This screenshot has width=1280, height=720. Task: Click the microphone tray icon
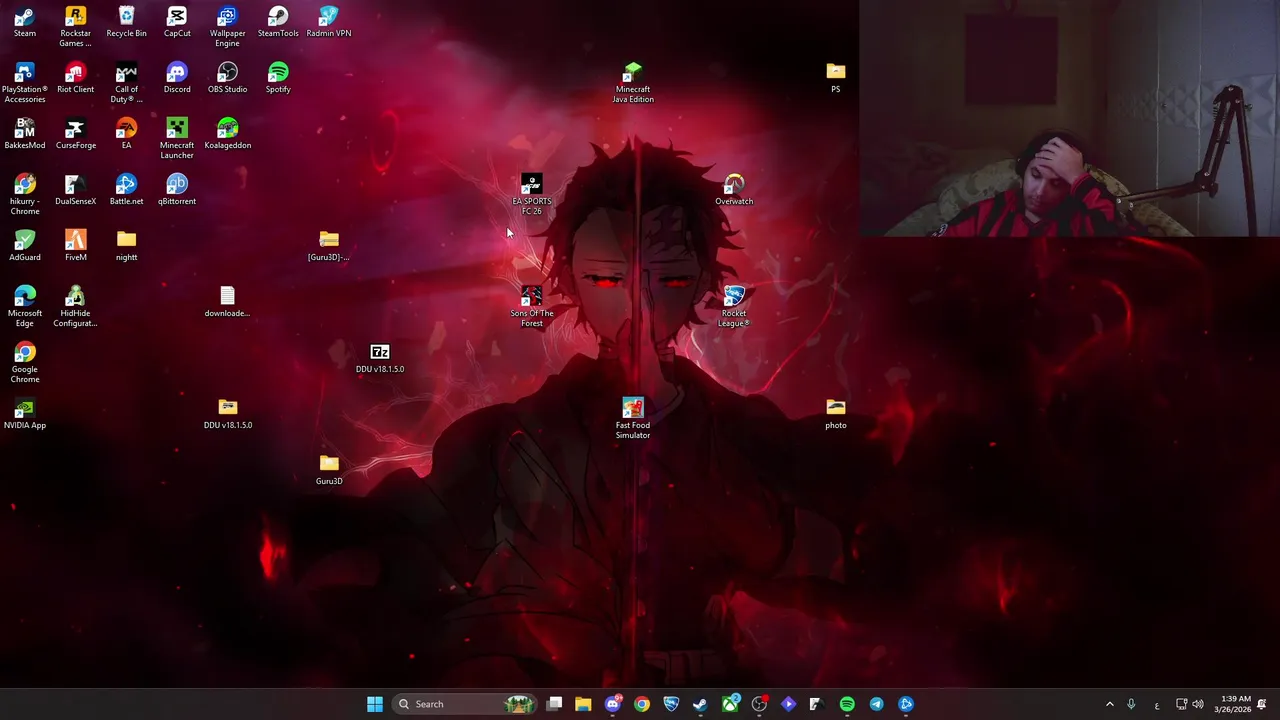(x=1131, y=704)
